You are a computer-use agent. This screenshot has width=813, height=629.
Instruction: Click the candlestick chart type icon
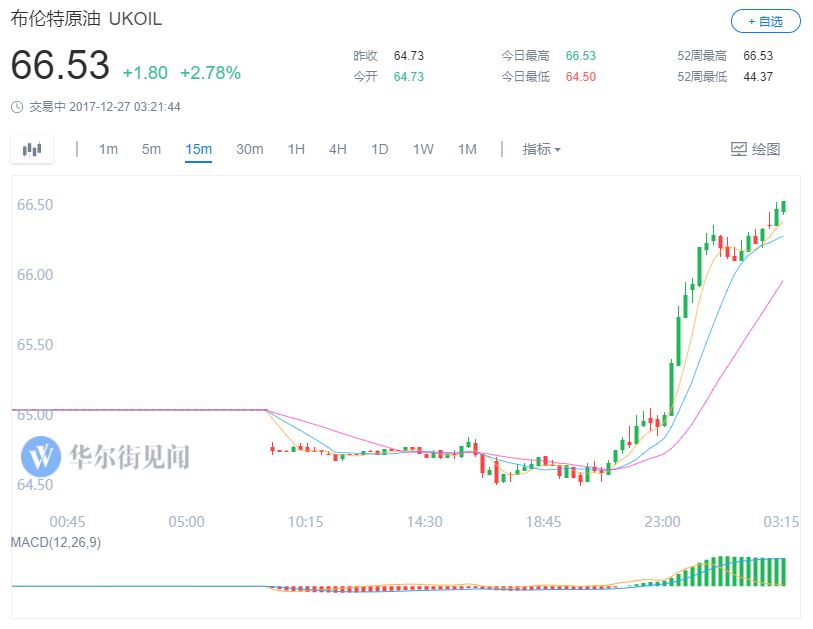(x=33, y=149)
